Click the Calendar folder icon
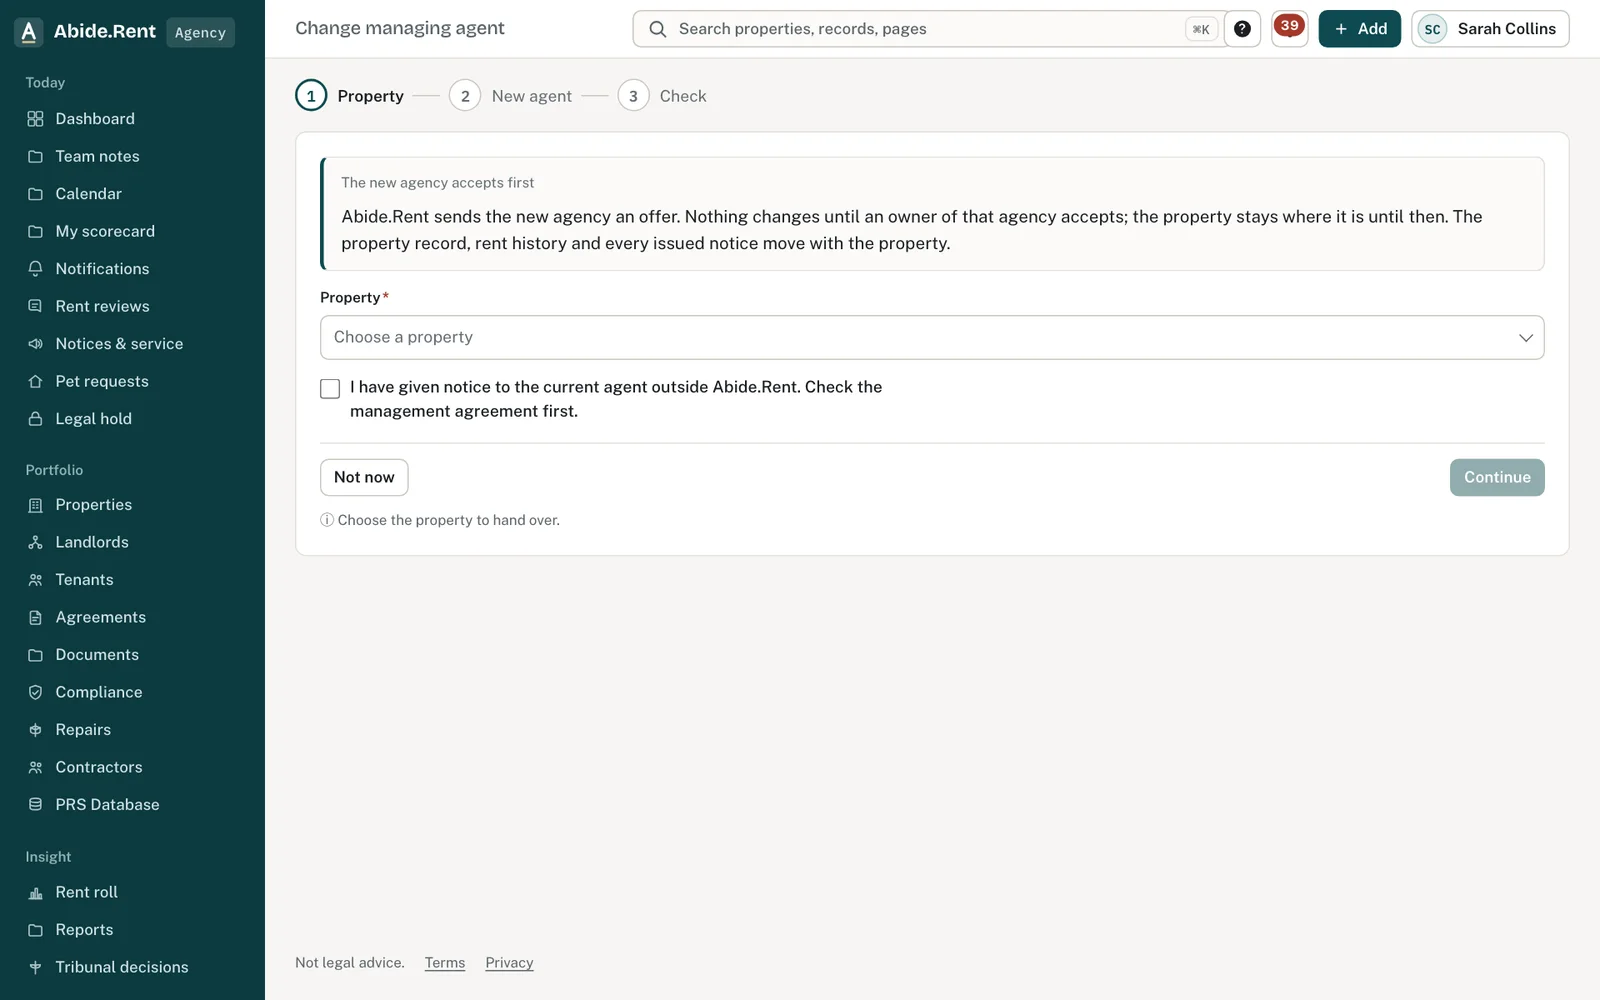Image resolution: width=1600 pixels, height=1000 pixels. pos(35,194)
